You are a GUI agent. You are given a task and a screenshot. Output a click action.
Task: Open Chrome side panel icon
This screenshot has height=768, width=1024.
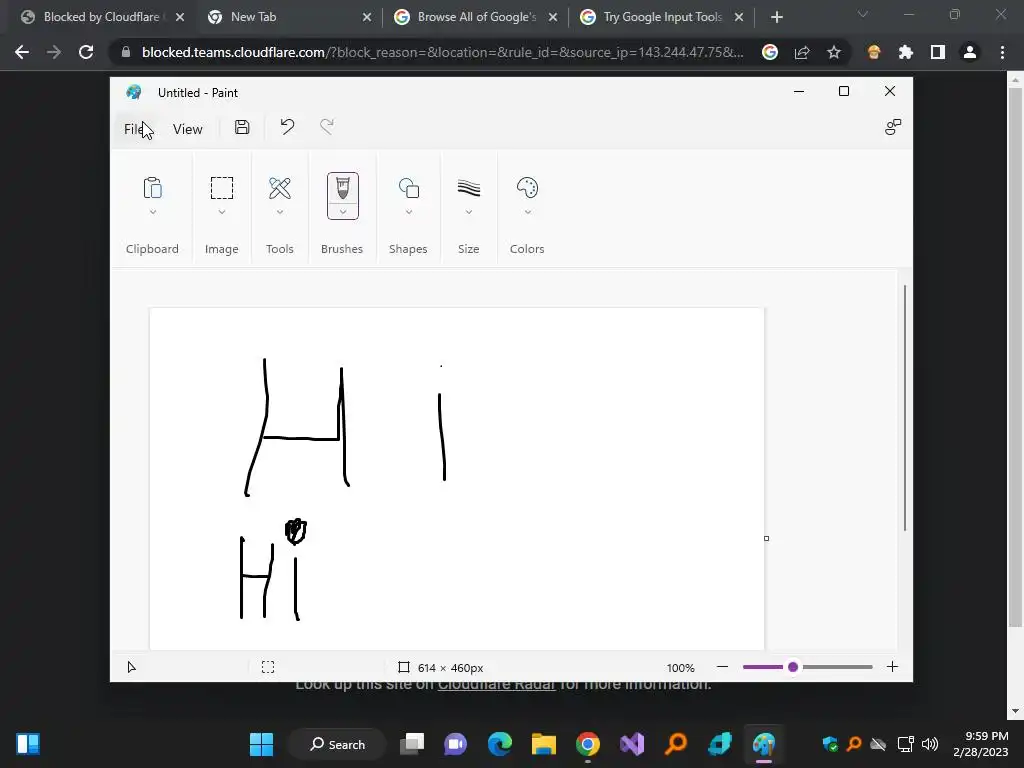point(938,52)
